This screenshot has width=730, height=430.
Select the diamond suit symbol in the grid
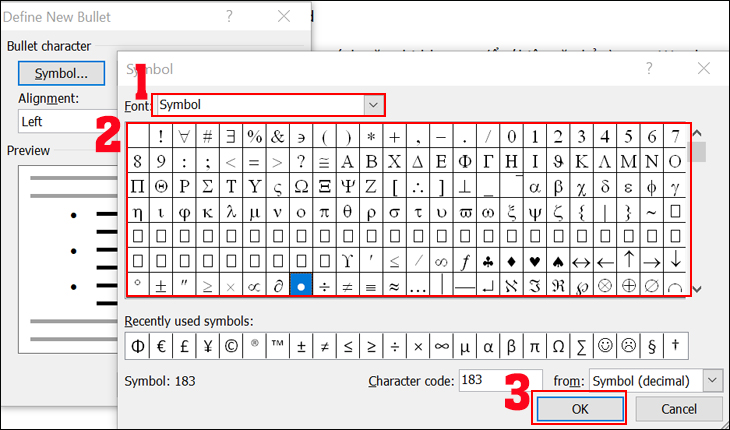point(511,261)
